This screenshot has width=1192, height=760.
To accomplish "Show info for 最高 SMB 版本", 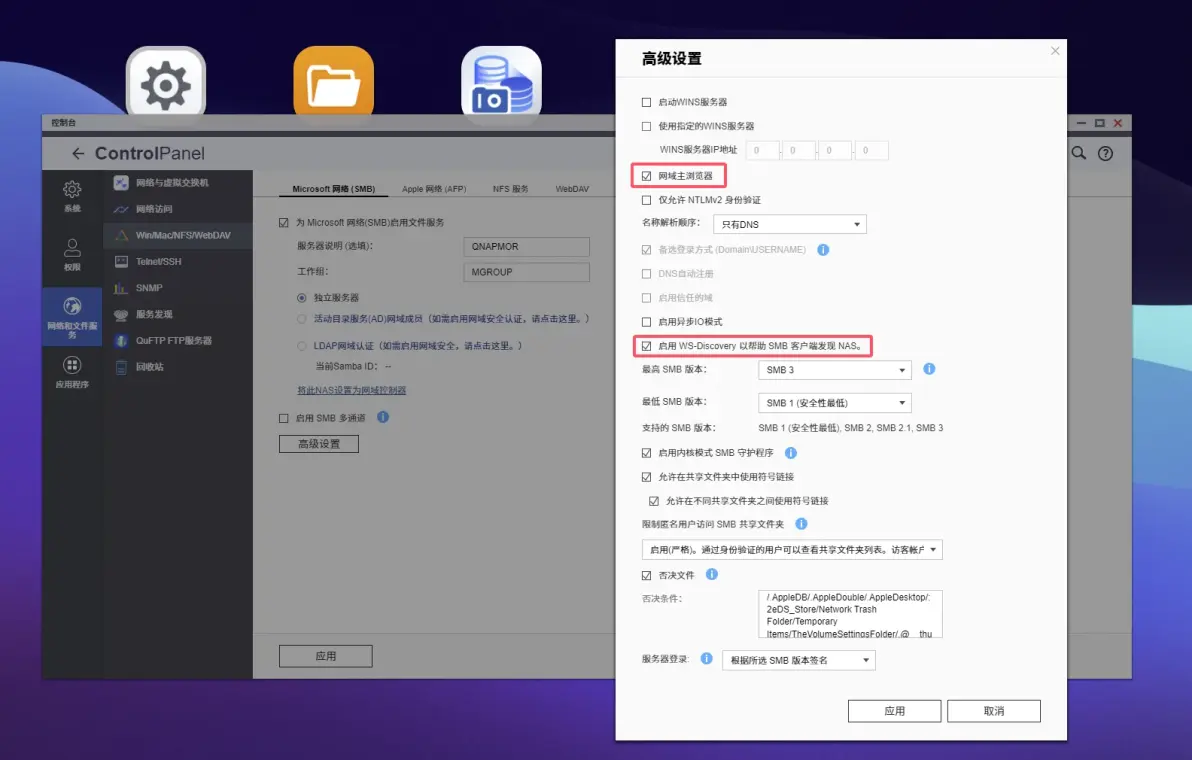I will (929, 369).
